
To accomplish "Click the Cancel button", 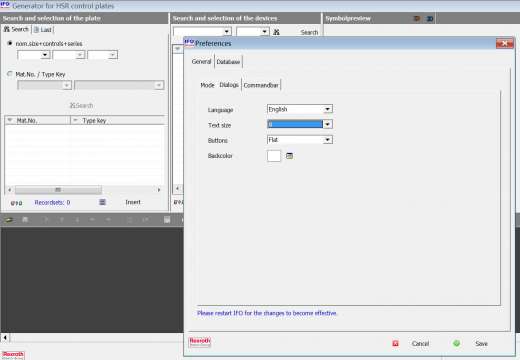I will pos(420,343).
